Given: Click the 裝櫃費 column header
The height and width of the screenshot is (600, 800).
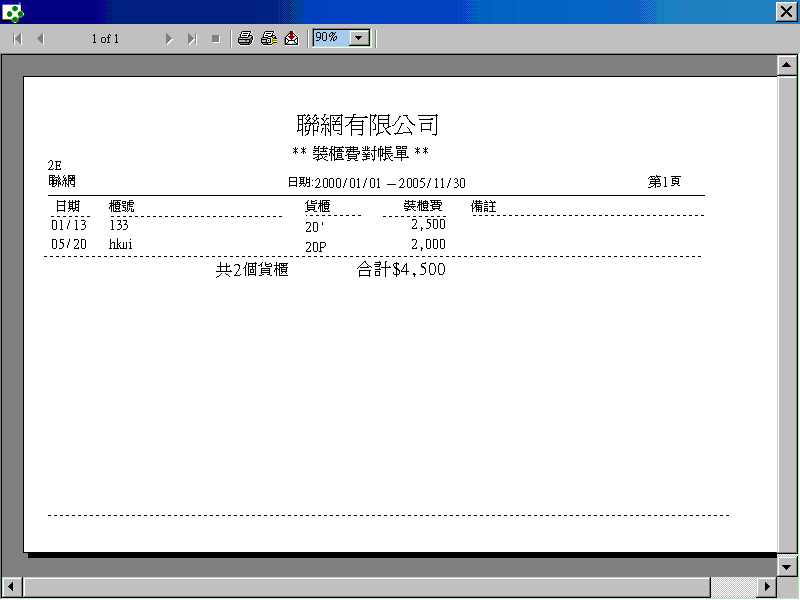Looking at the screenshot, I should coord(423,206).
